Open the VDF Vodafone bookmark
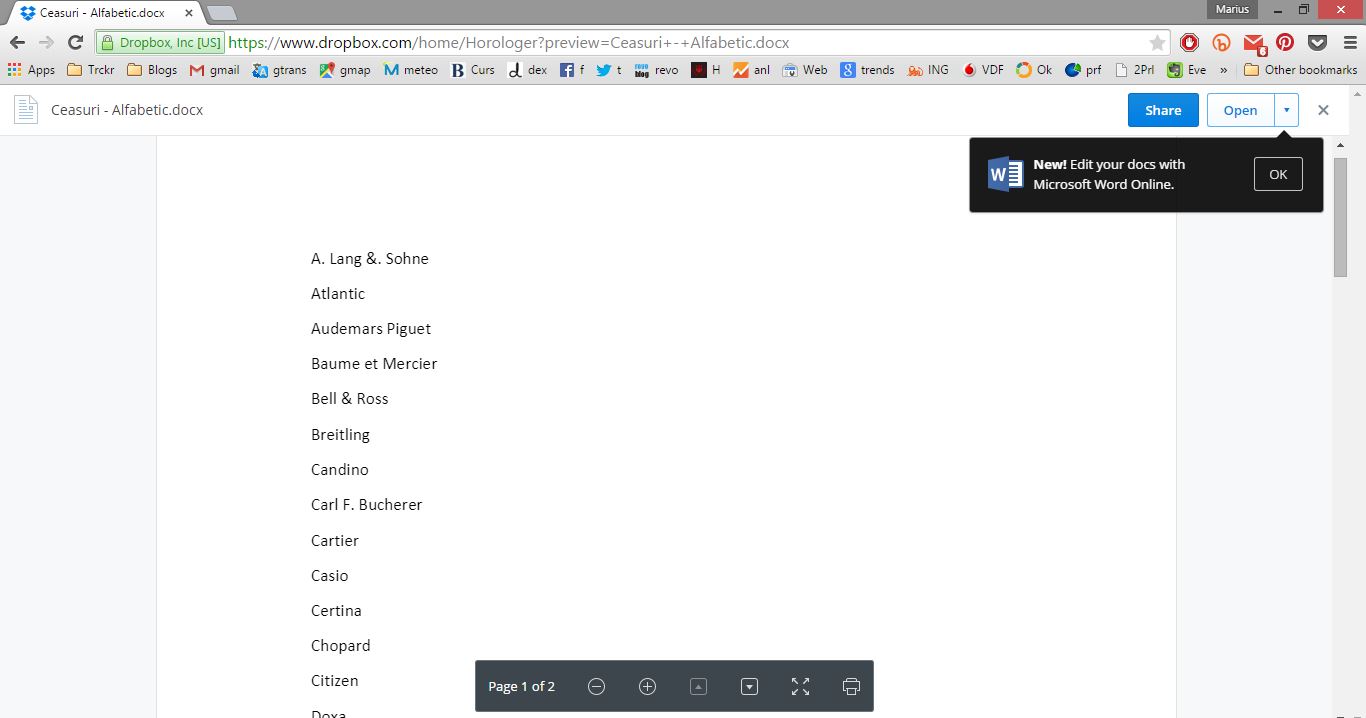1366x718 pixels. pos(983,70)
